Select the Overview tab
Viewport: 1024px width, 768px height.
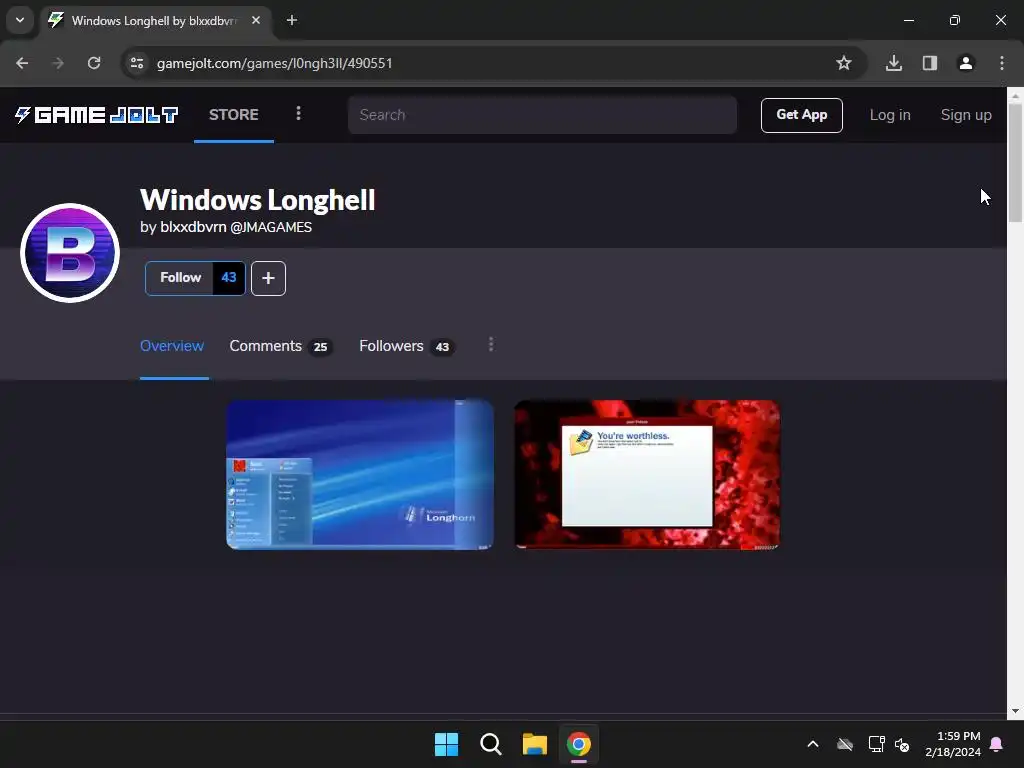click(172, 346)
